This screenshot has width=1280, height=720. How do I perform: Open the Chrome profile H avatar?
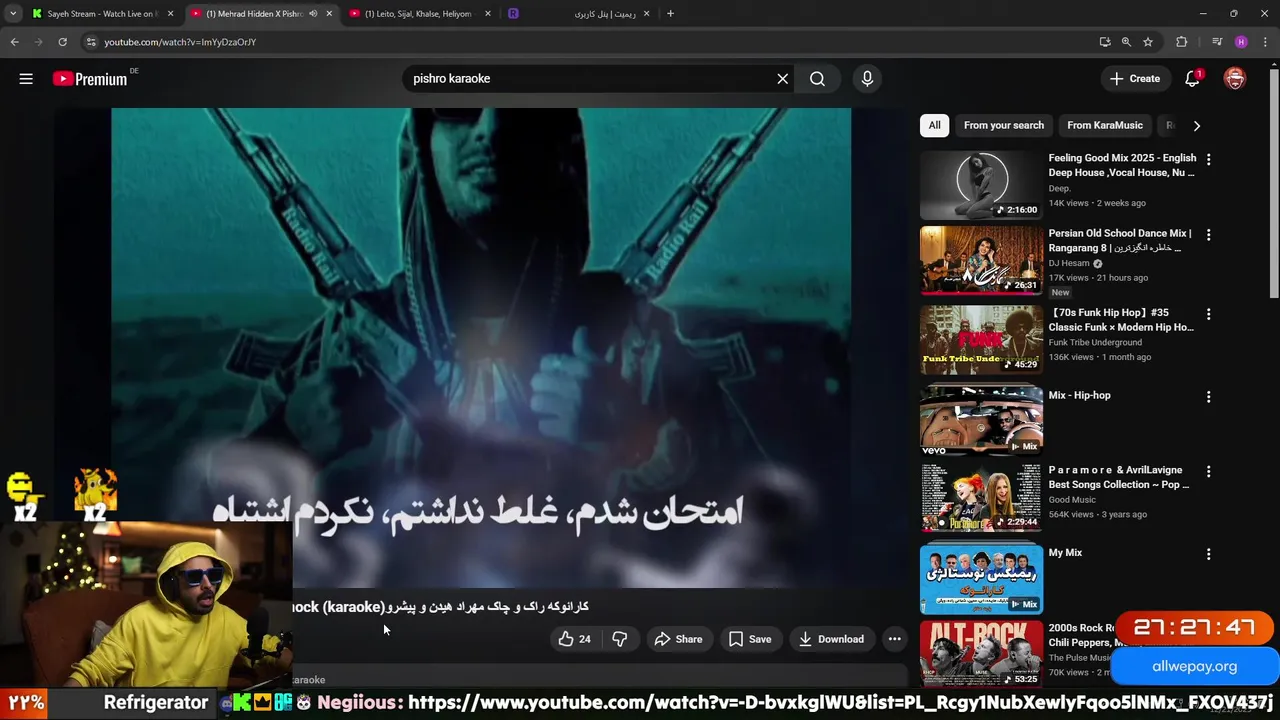(x=1241, y=42)
